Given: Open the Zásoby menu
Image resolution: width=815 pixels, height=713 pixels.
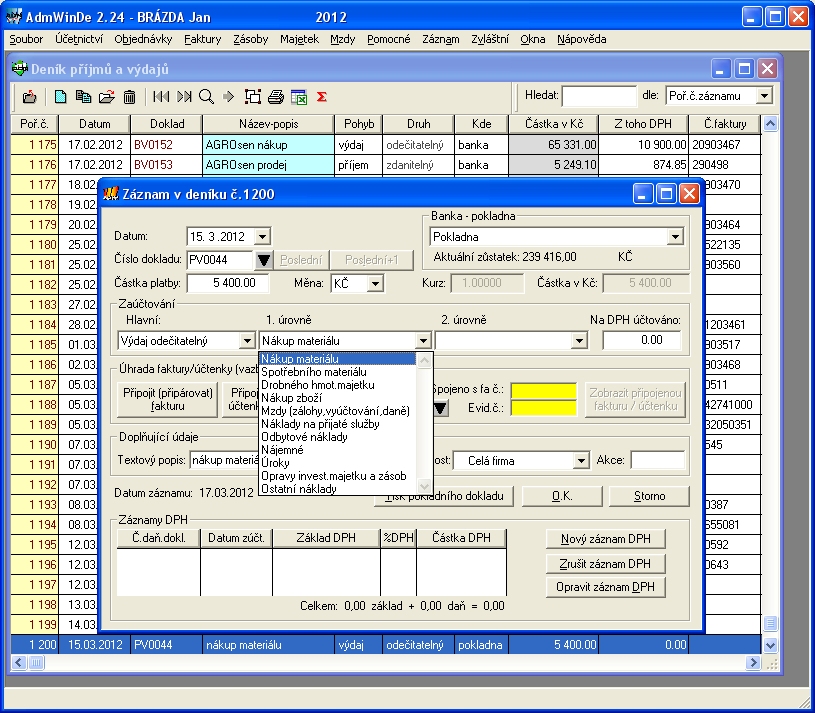Looking at the screenshot, I should point(251,39).
